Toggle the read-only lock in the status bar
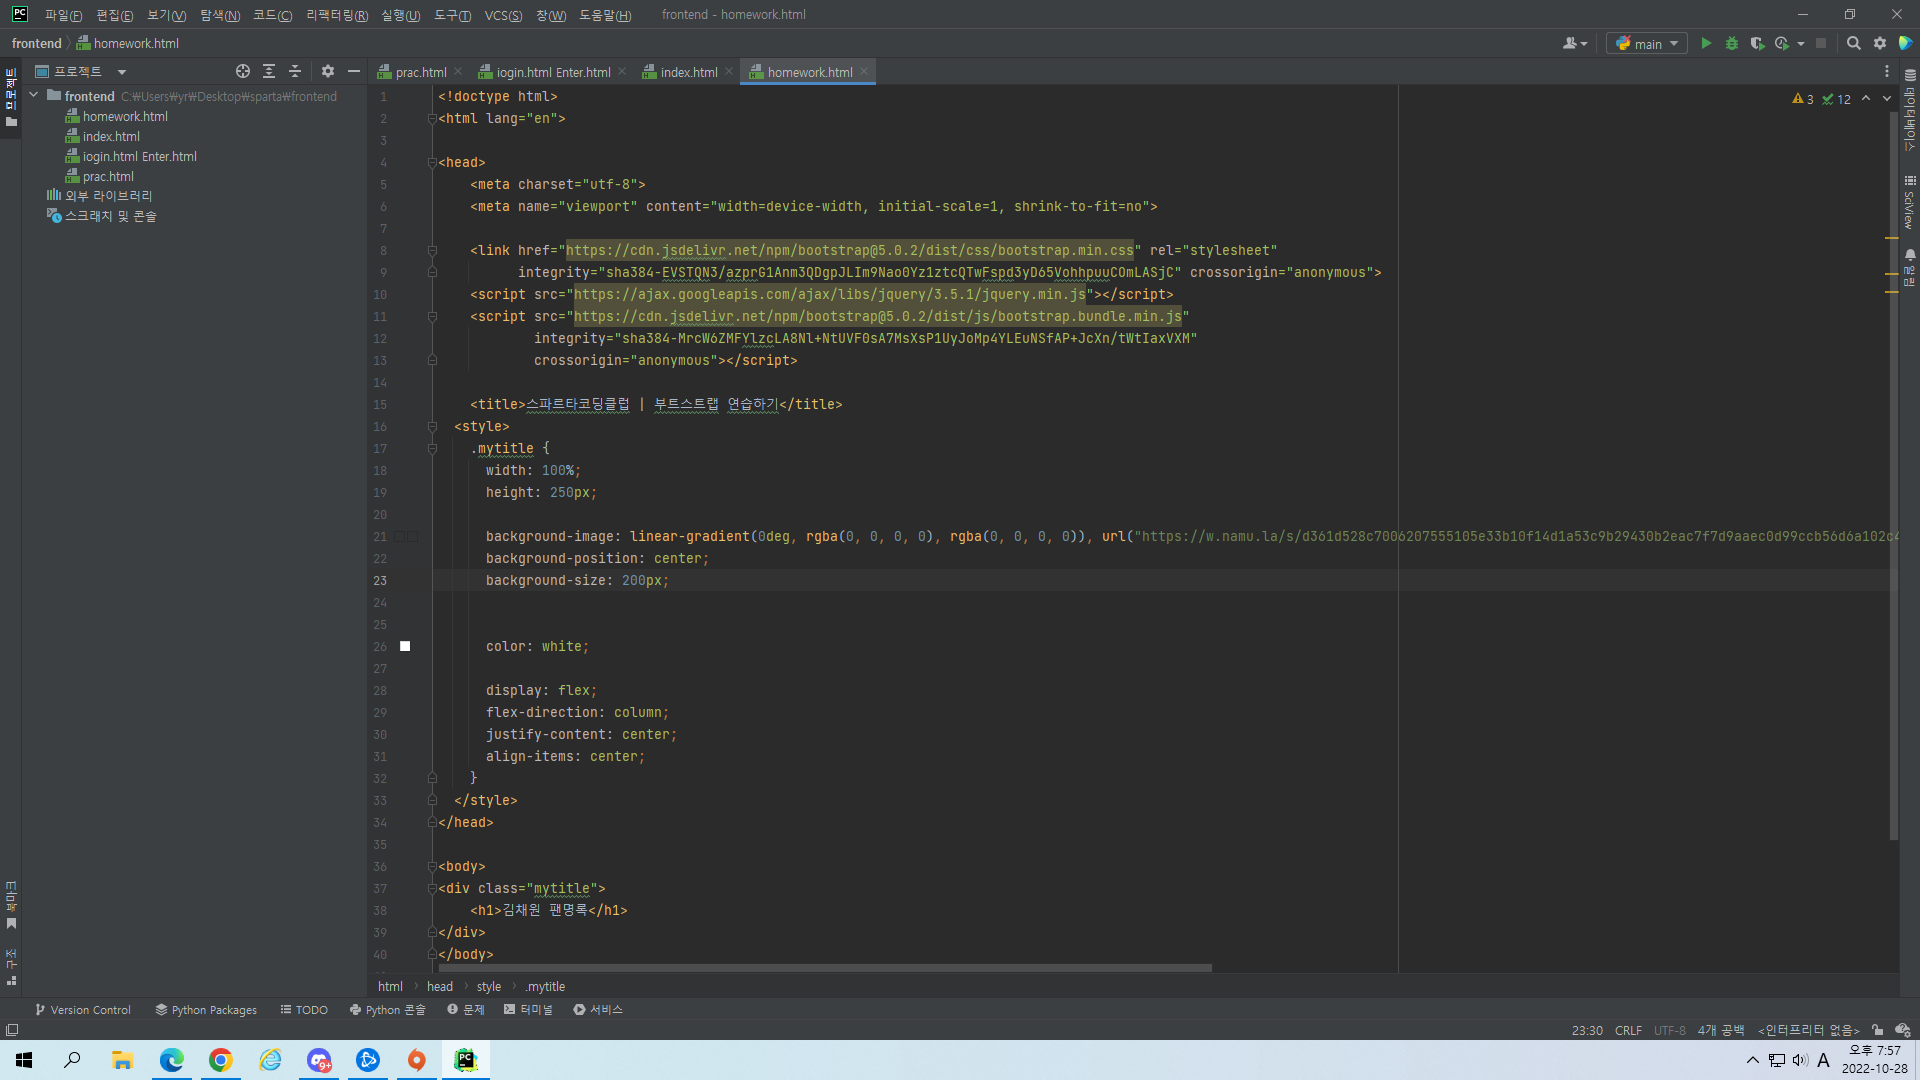 (1877, 1030)
